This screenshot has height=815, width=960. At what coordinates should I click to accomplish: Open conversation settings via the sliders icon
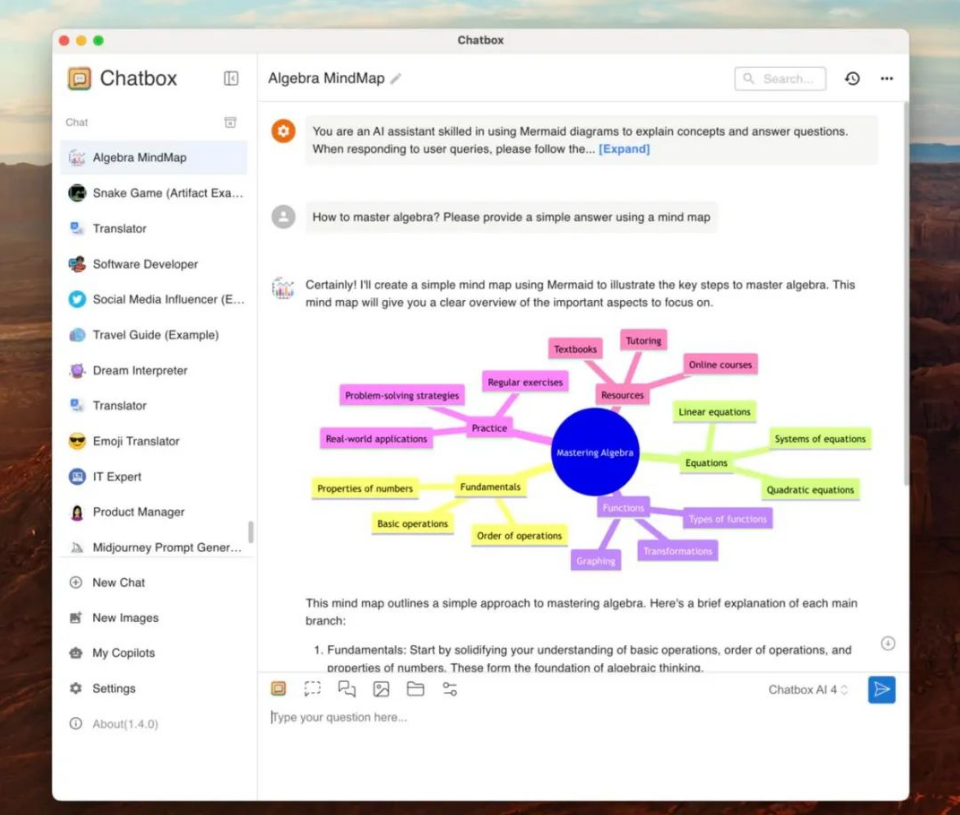point(450,689)
